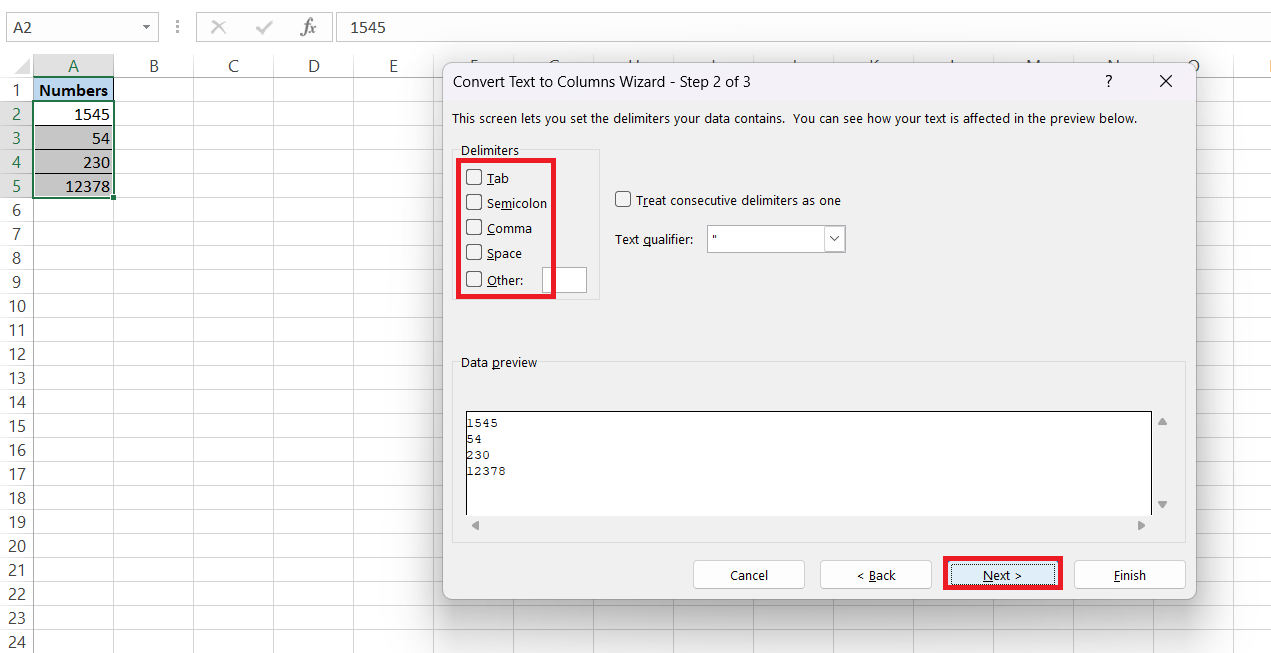Click the Other delimiter text field

point(564,280)
